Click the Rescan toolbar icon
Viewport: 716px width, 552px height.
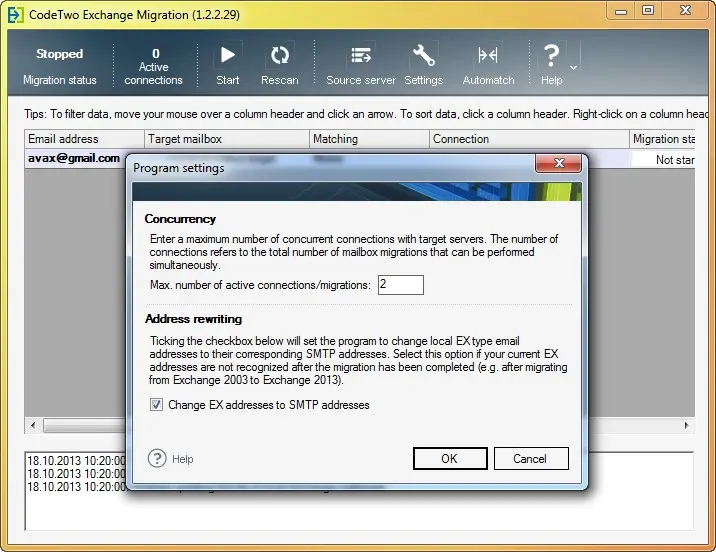coord(279,55)
